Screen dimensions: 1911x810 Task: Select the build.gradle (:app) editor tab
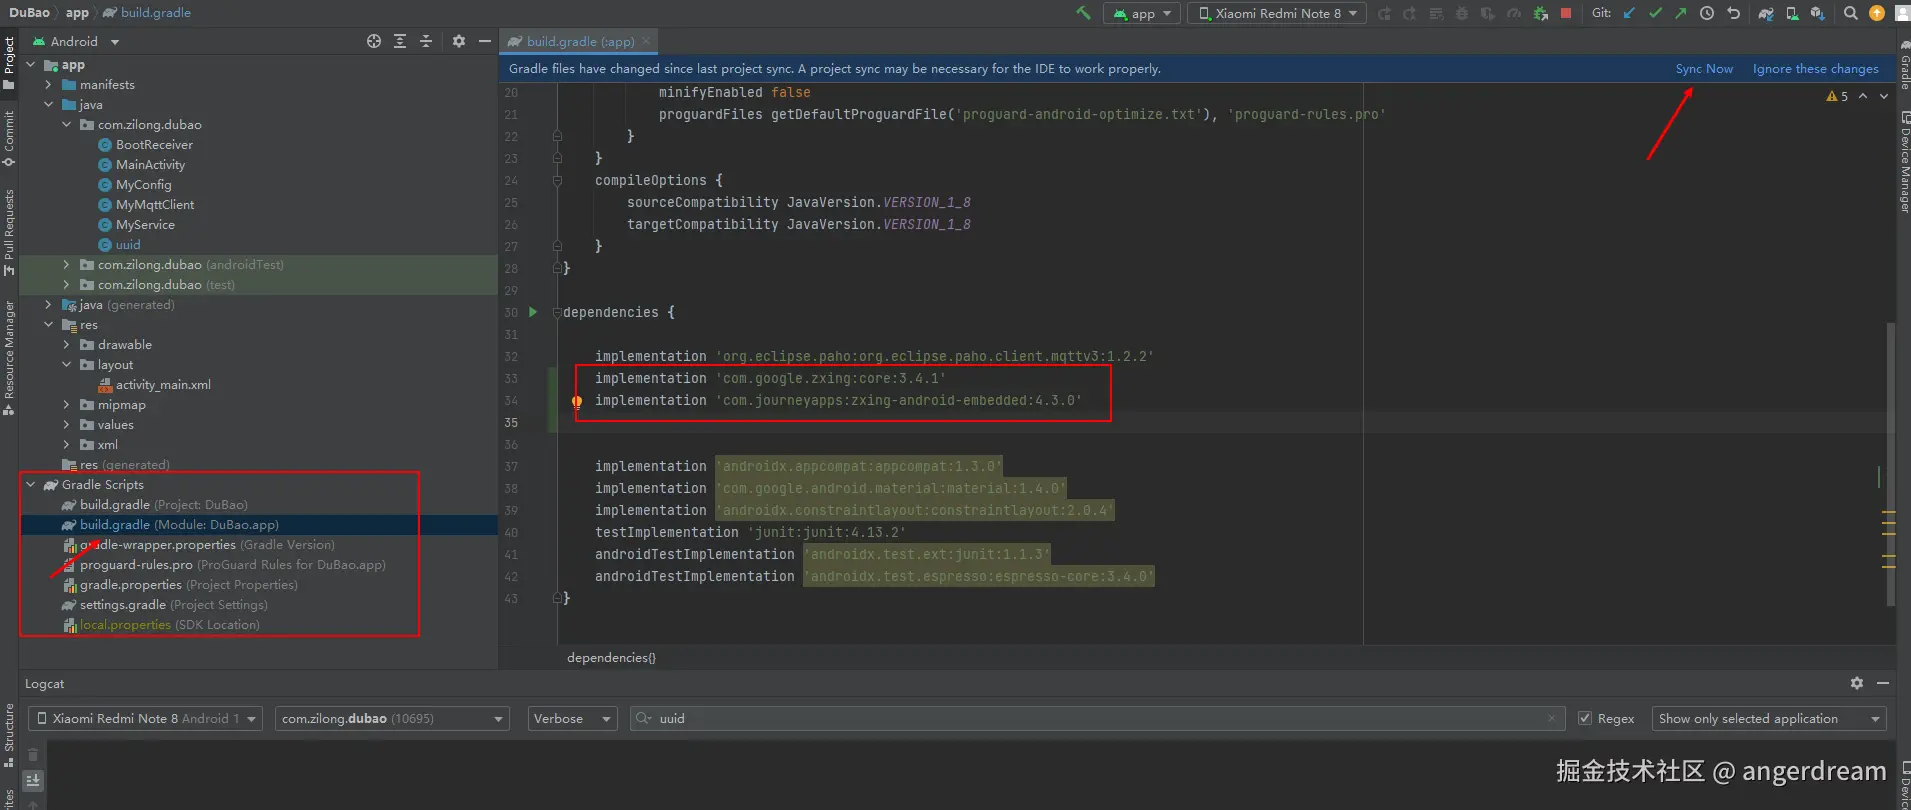click(x=580, y=41)
